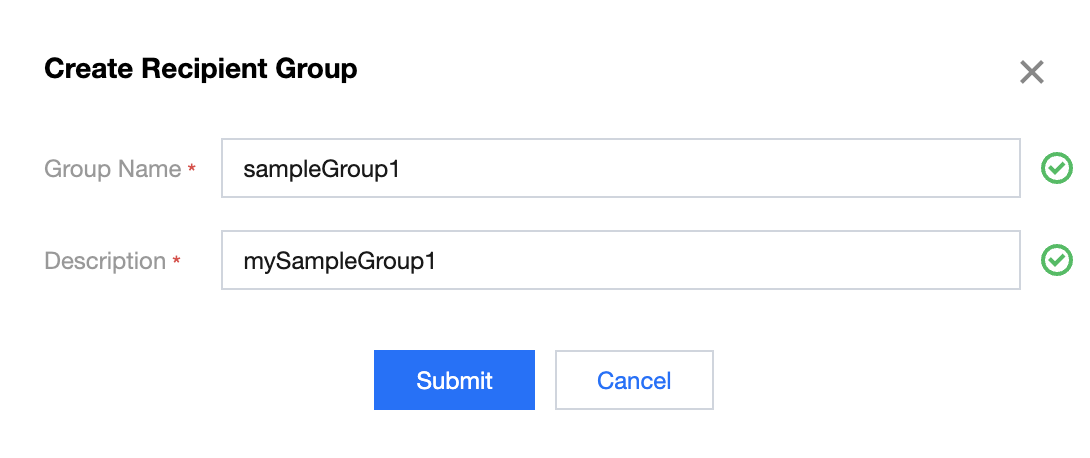The image size is (1090, 458).
Task: Click the red asterisk next to Description
Action: pos(177,262)
